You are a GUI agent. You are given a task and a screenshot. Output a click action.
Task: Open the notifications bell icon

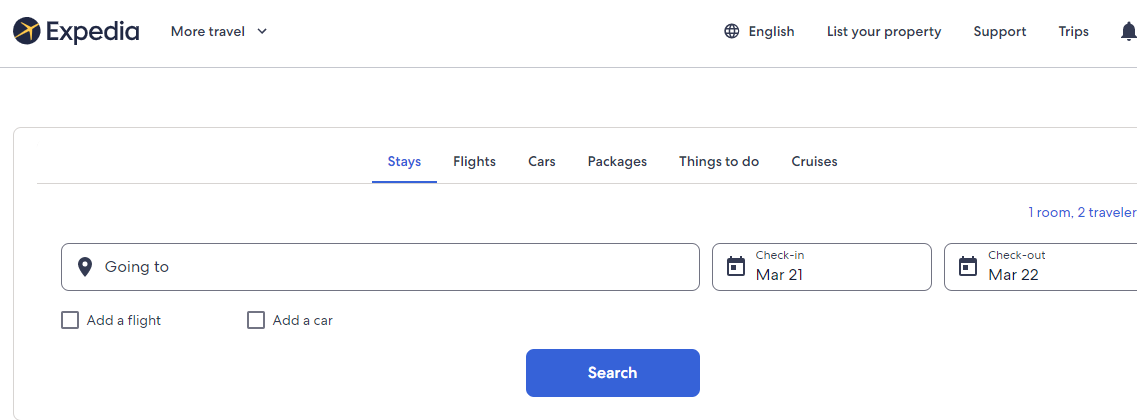[x=1128, y=31]
